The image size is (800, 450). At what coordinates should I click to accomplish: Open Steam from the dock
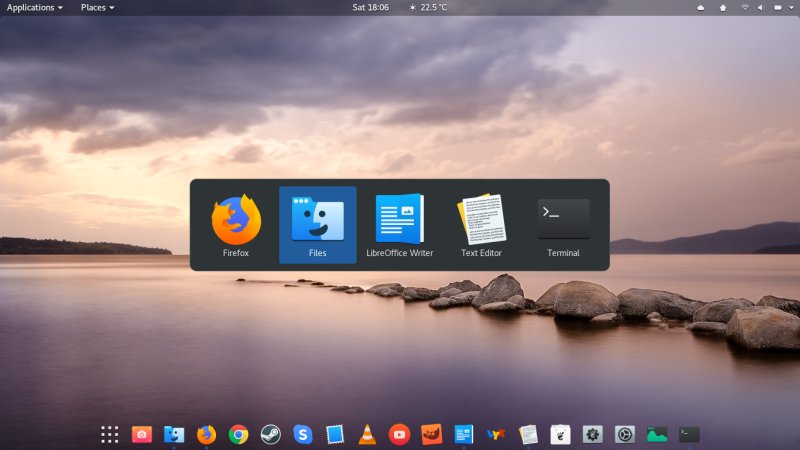(270, 434)
